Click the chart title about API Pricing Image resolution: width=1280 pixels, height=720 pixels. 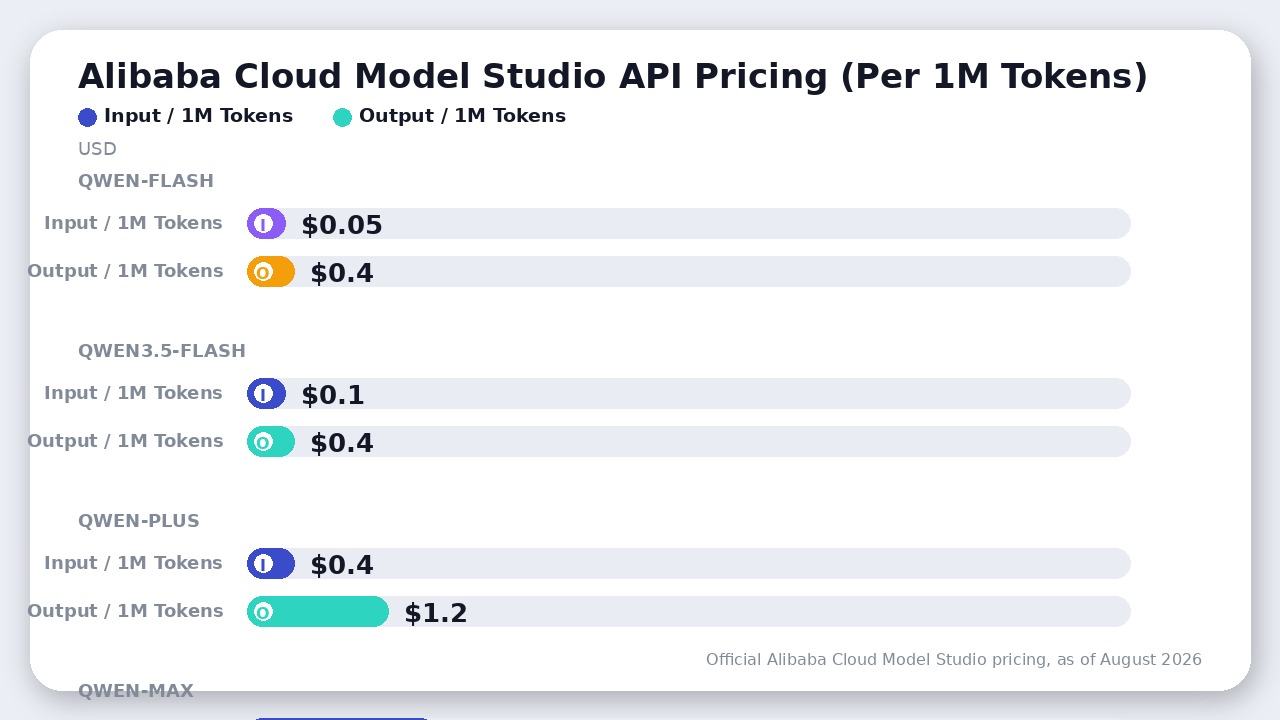pos(613,76)
